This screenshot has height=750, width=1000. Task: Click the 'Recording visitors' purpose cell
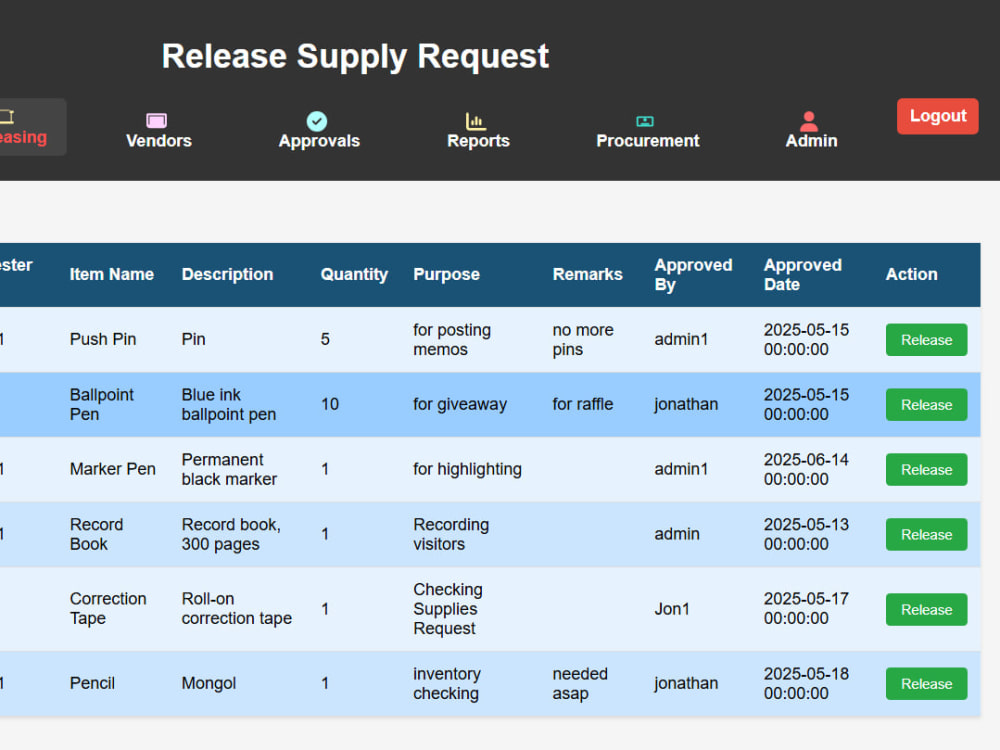451,534
